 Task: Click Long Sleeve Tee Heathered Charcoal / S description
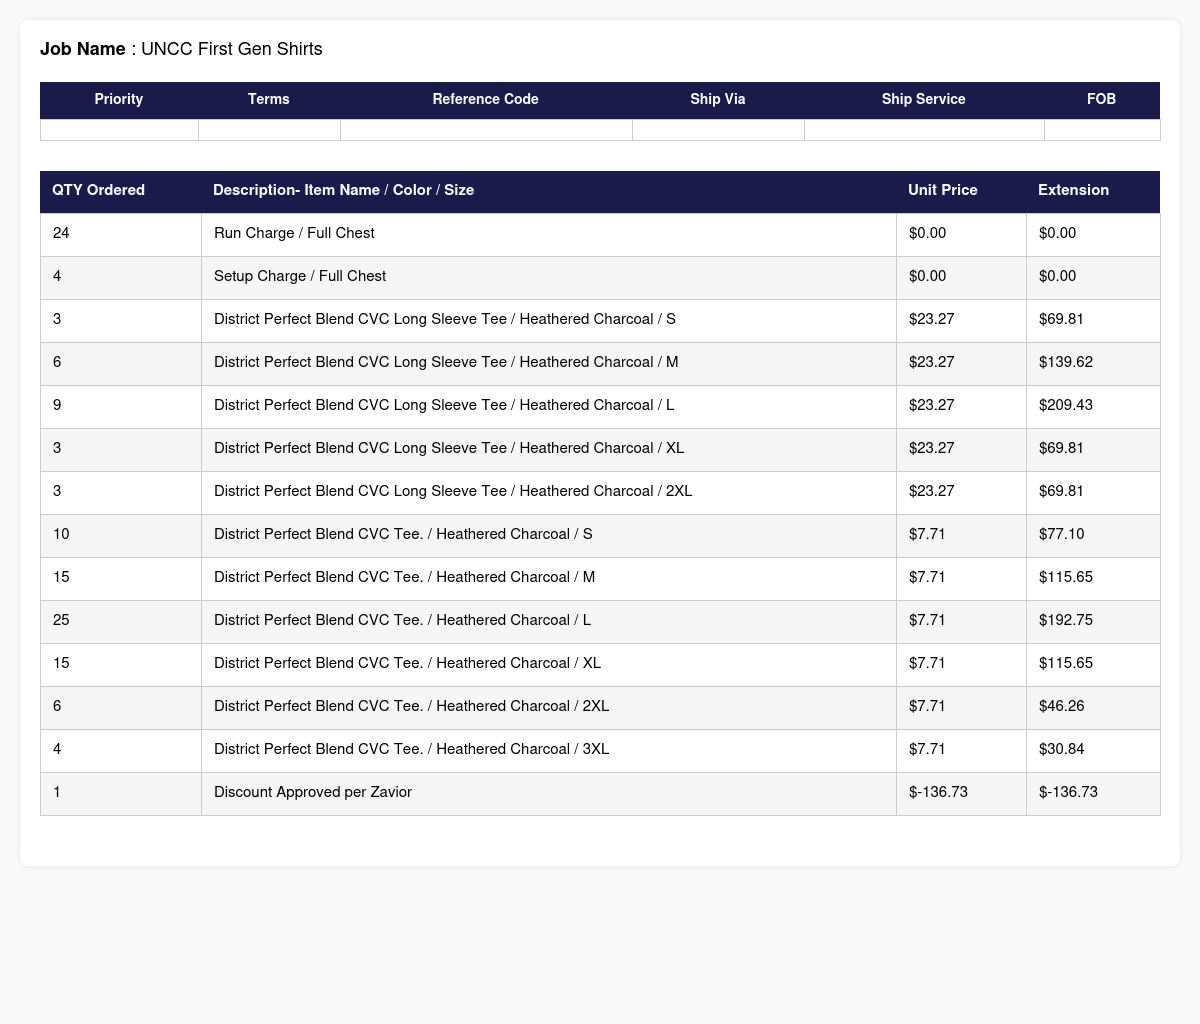point(445,319)
